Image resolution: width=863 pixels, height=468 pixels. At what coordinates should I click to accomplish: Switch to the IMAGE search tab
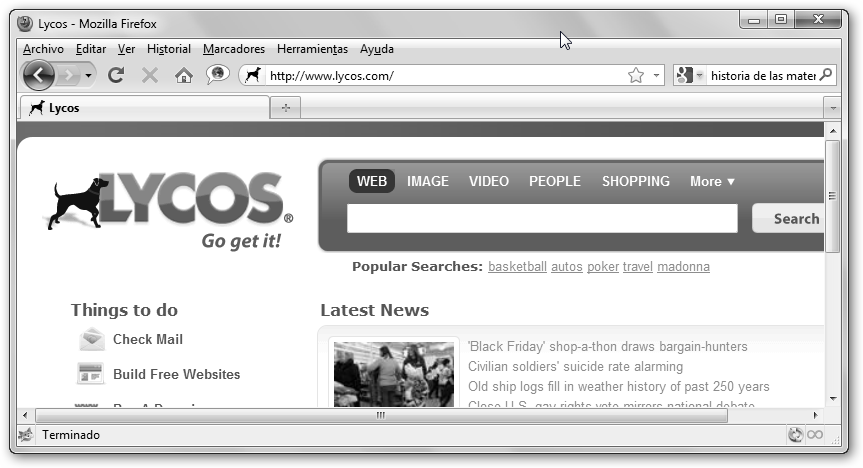coord(427,181)
